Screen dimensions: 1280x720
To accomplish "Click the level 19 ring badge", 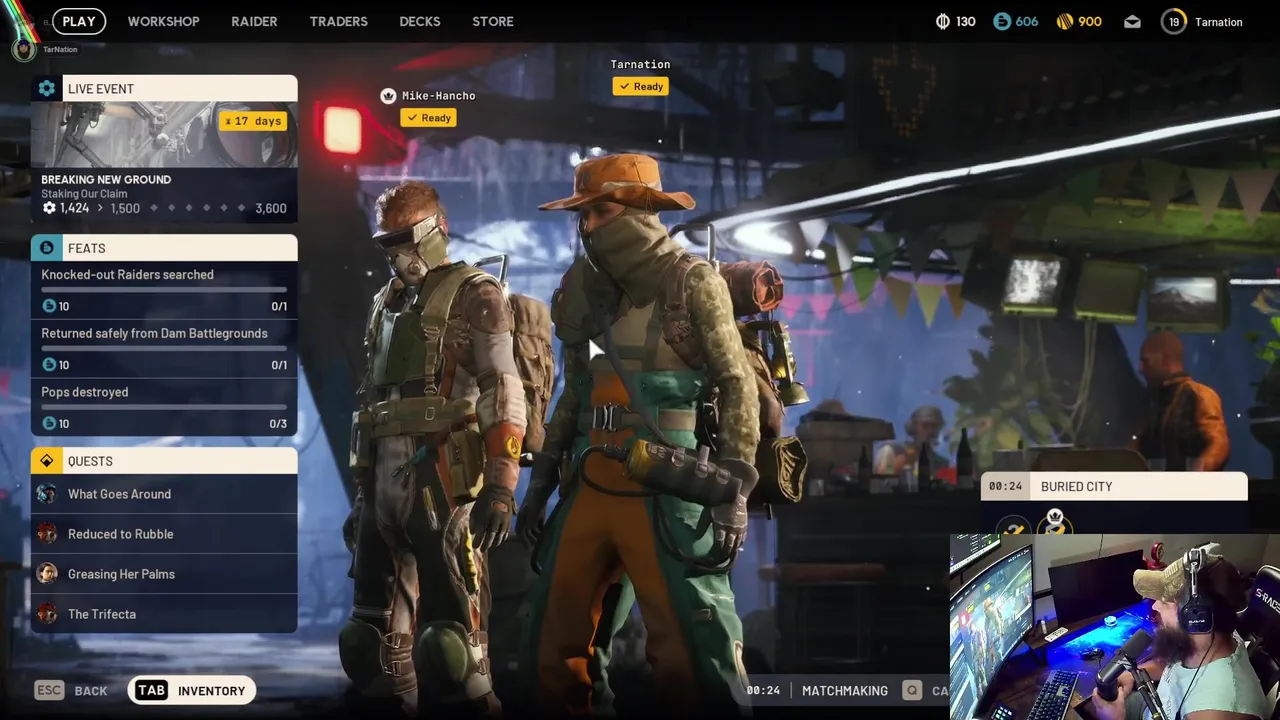I will pos(1174,22).
